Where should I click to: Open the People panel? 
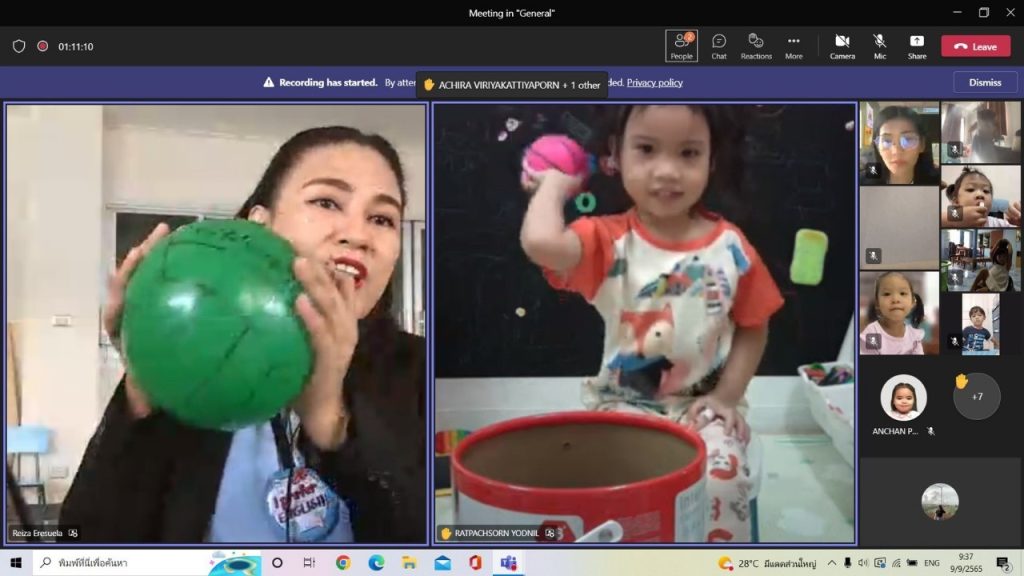(x=681, y=46)
